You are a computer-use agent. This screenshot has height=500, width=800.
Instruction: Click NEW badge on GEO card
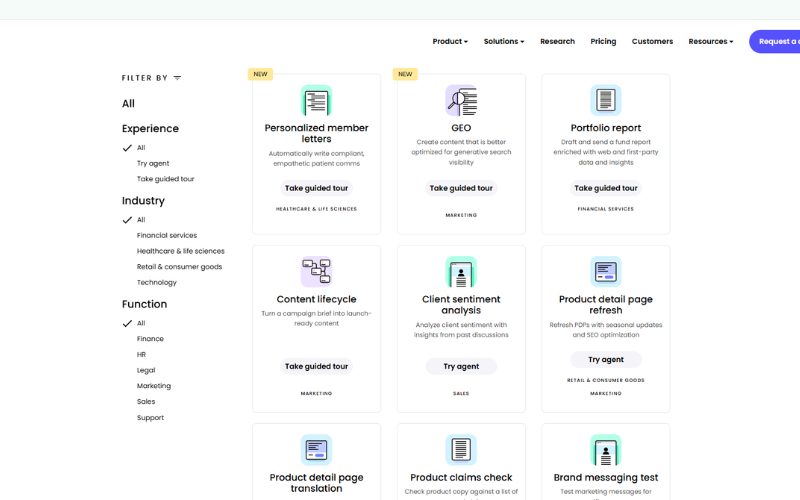[x=405, y=74]
